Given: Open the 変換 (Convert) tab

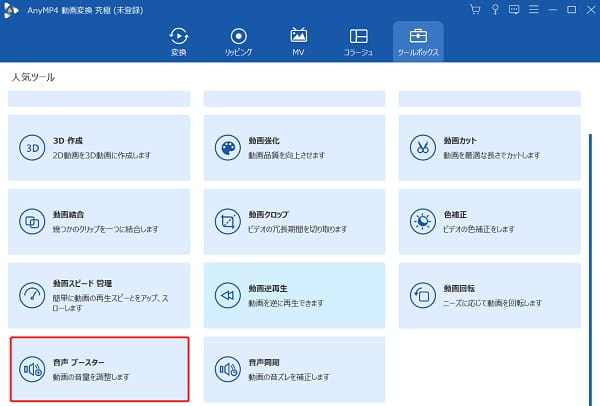Looking at the screenshot, I should click(x=179, y=42).
